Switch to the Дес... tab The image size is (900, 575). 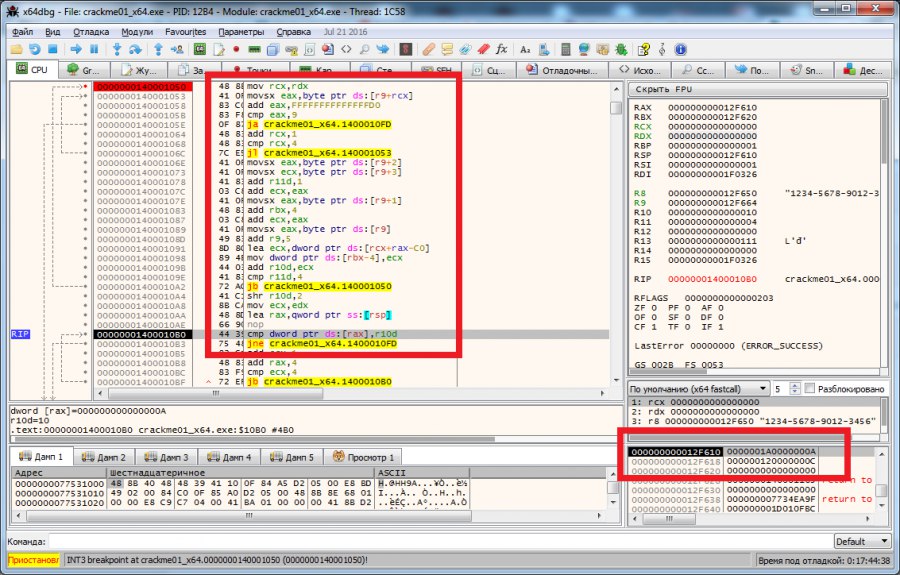tap(864, 70)
